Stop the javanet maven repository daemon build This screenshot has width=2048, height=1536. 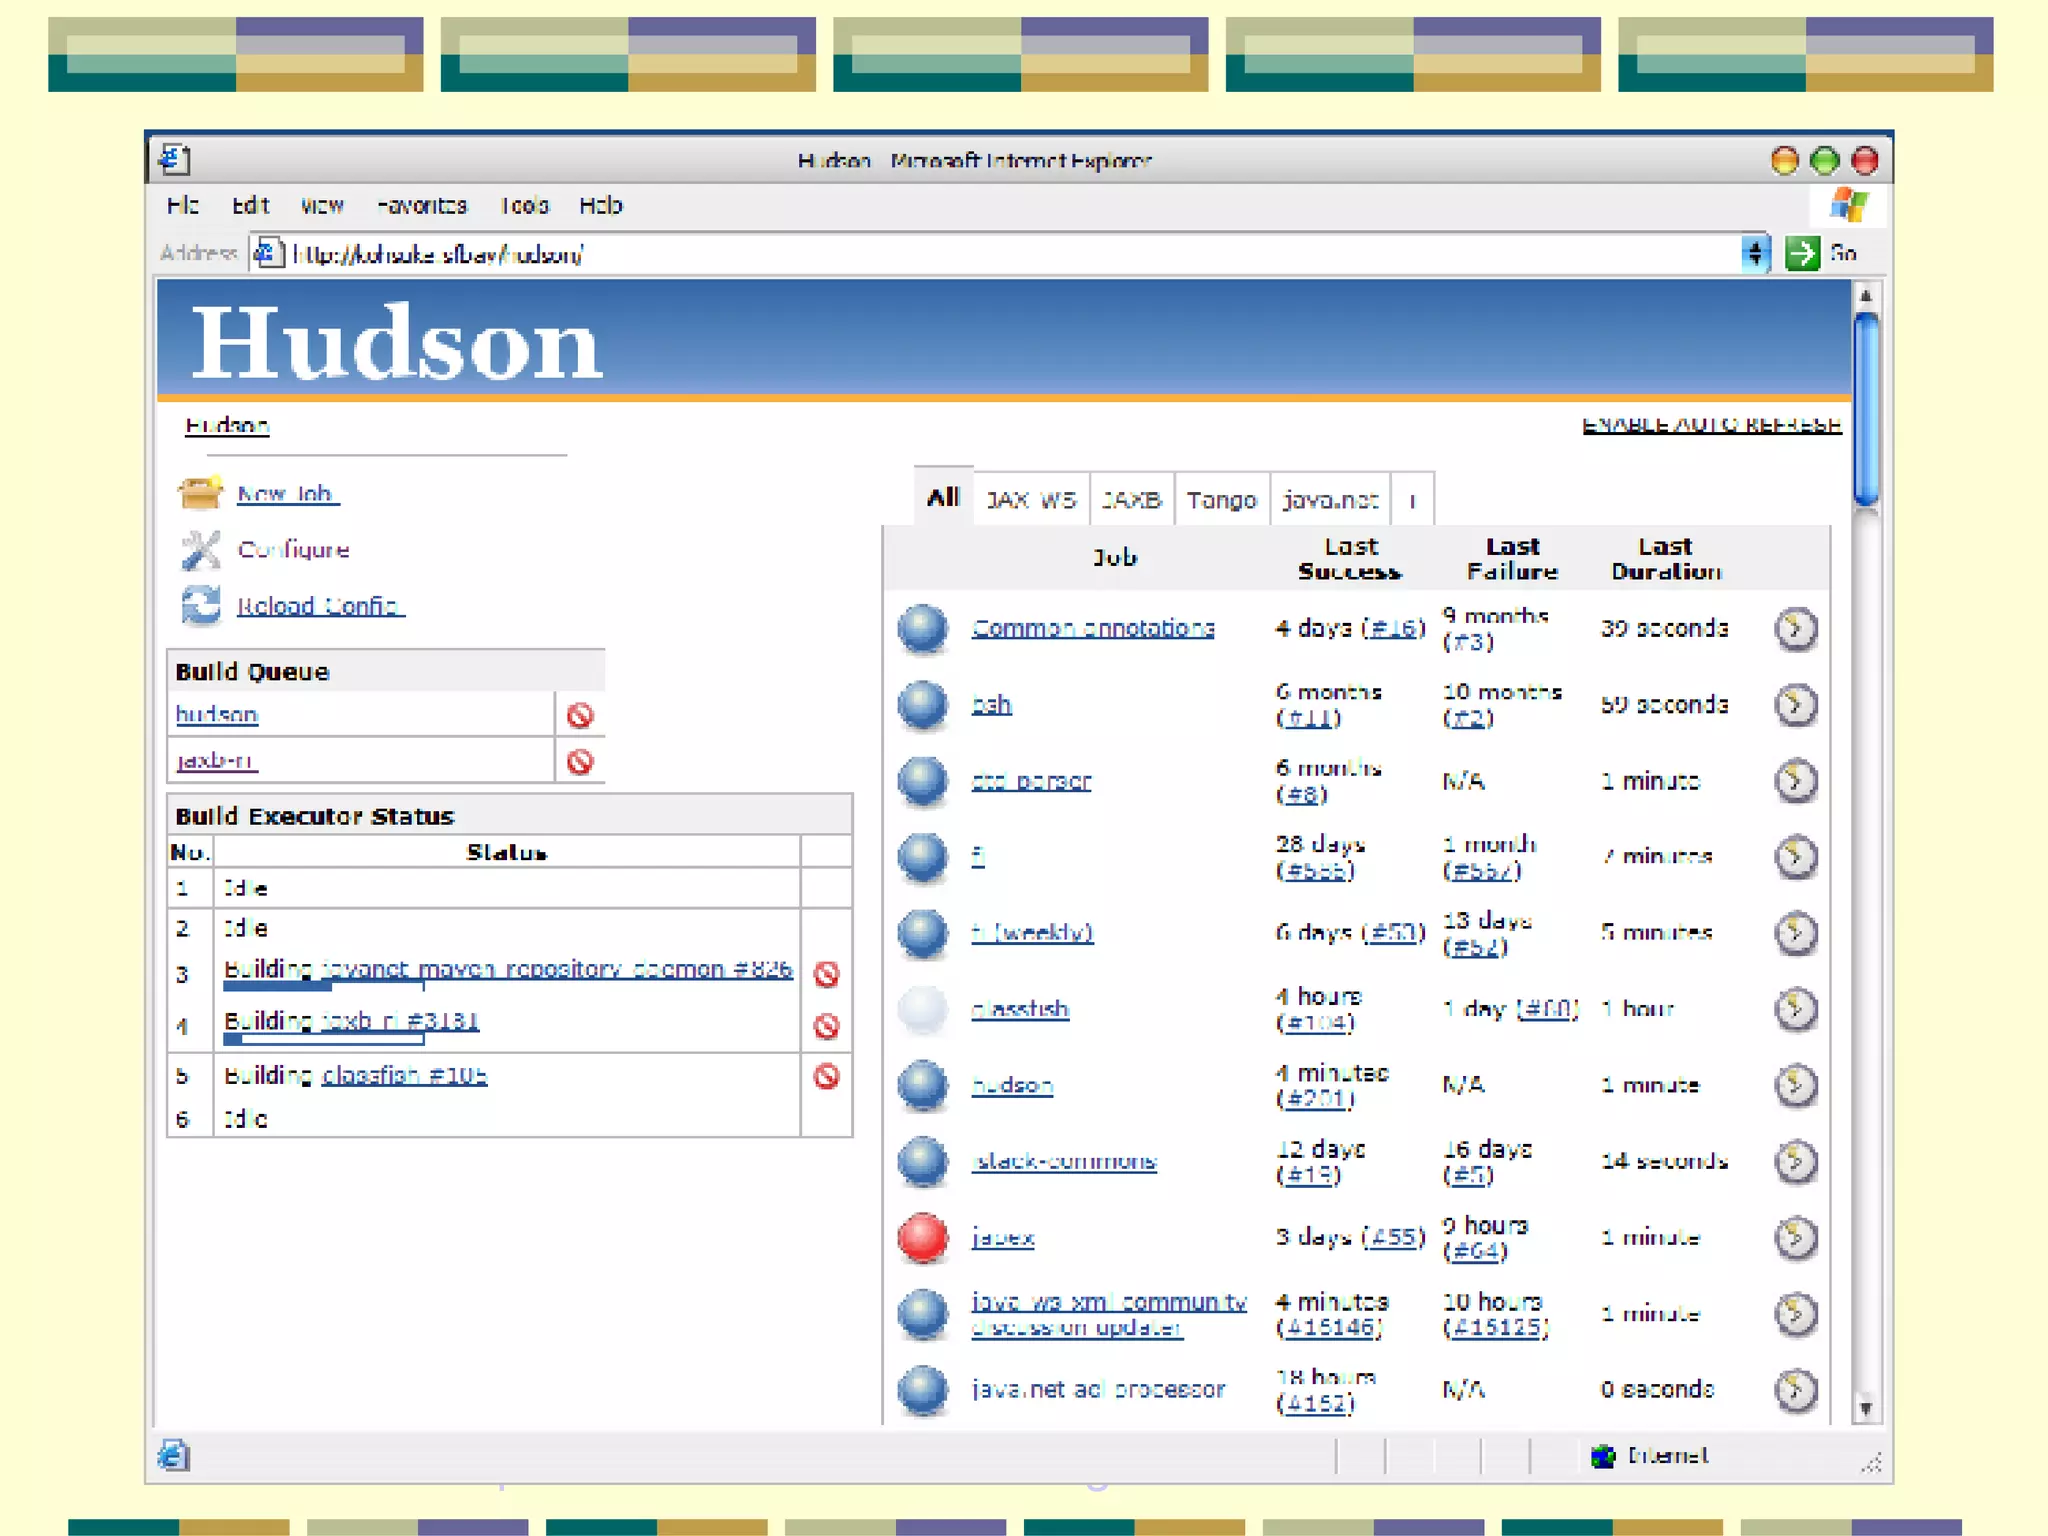826,974
